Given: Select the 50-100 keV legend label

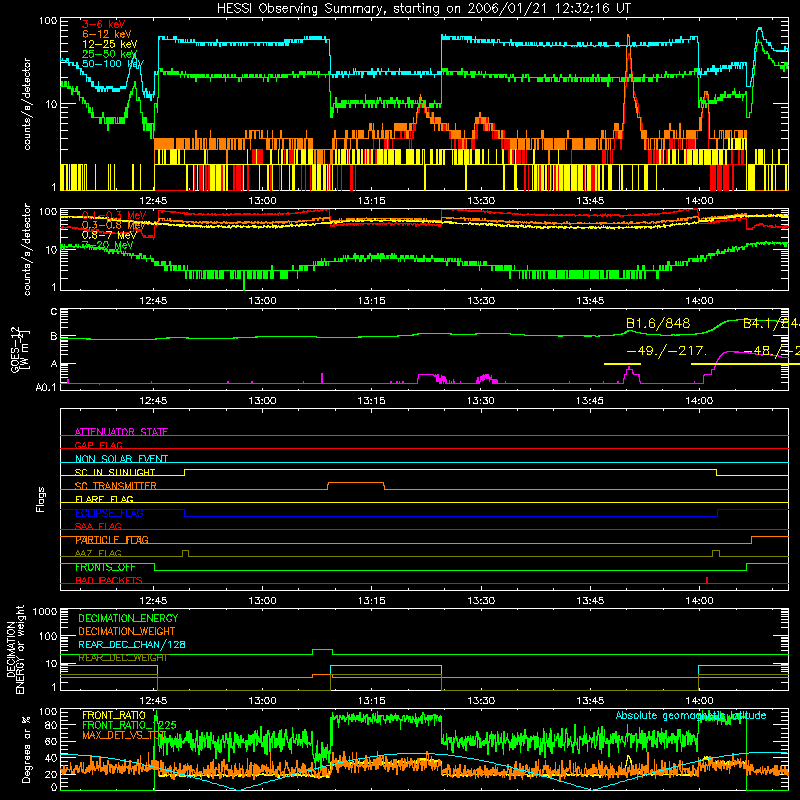Looking at the screenshot, I should [x=113, y=64].
